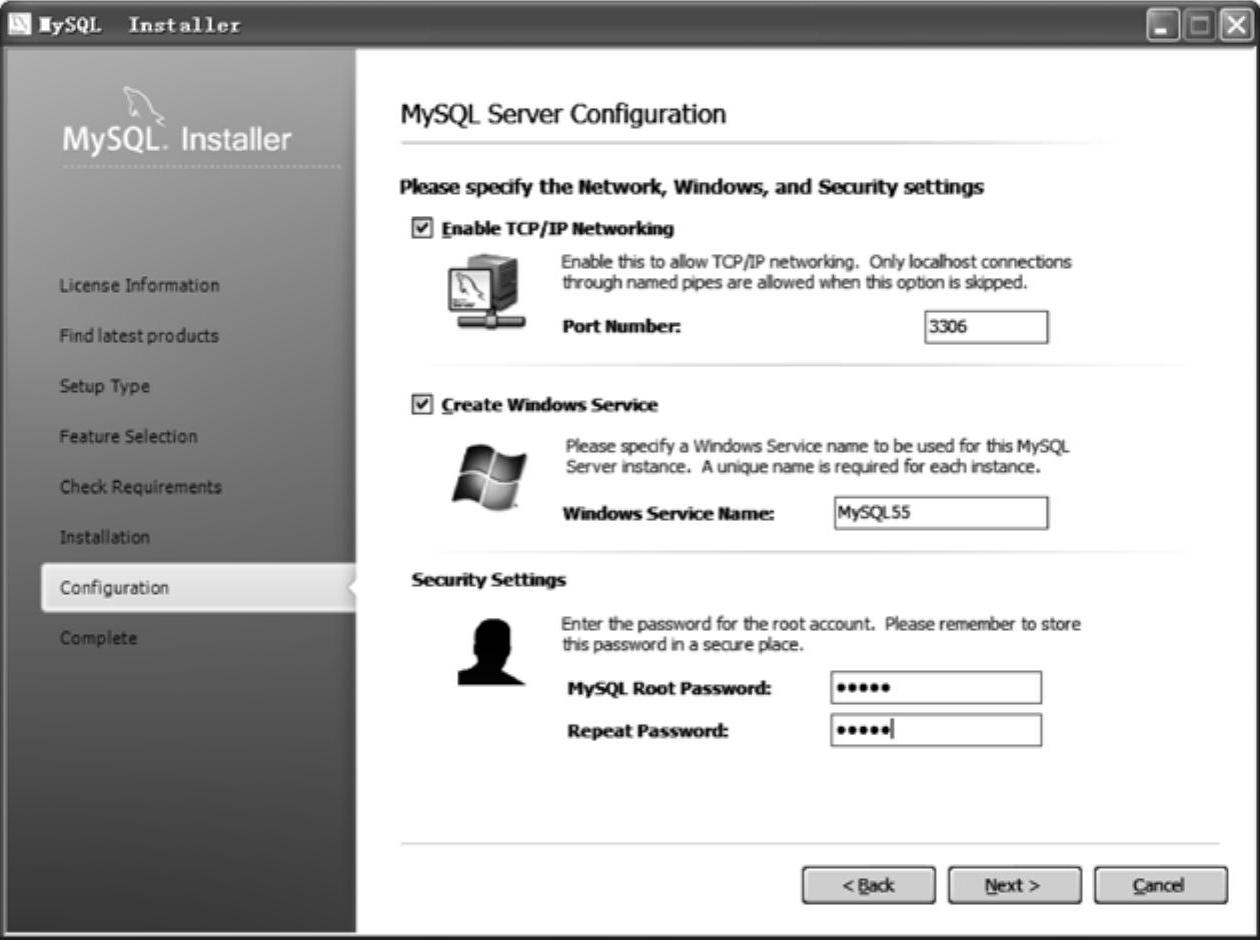
Task: Click the MySQL Server Configuration heading
Action: pyautogui.click(x=563, y=115)
